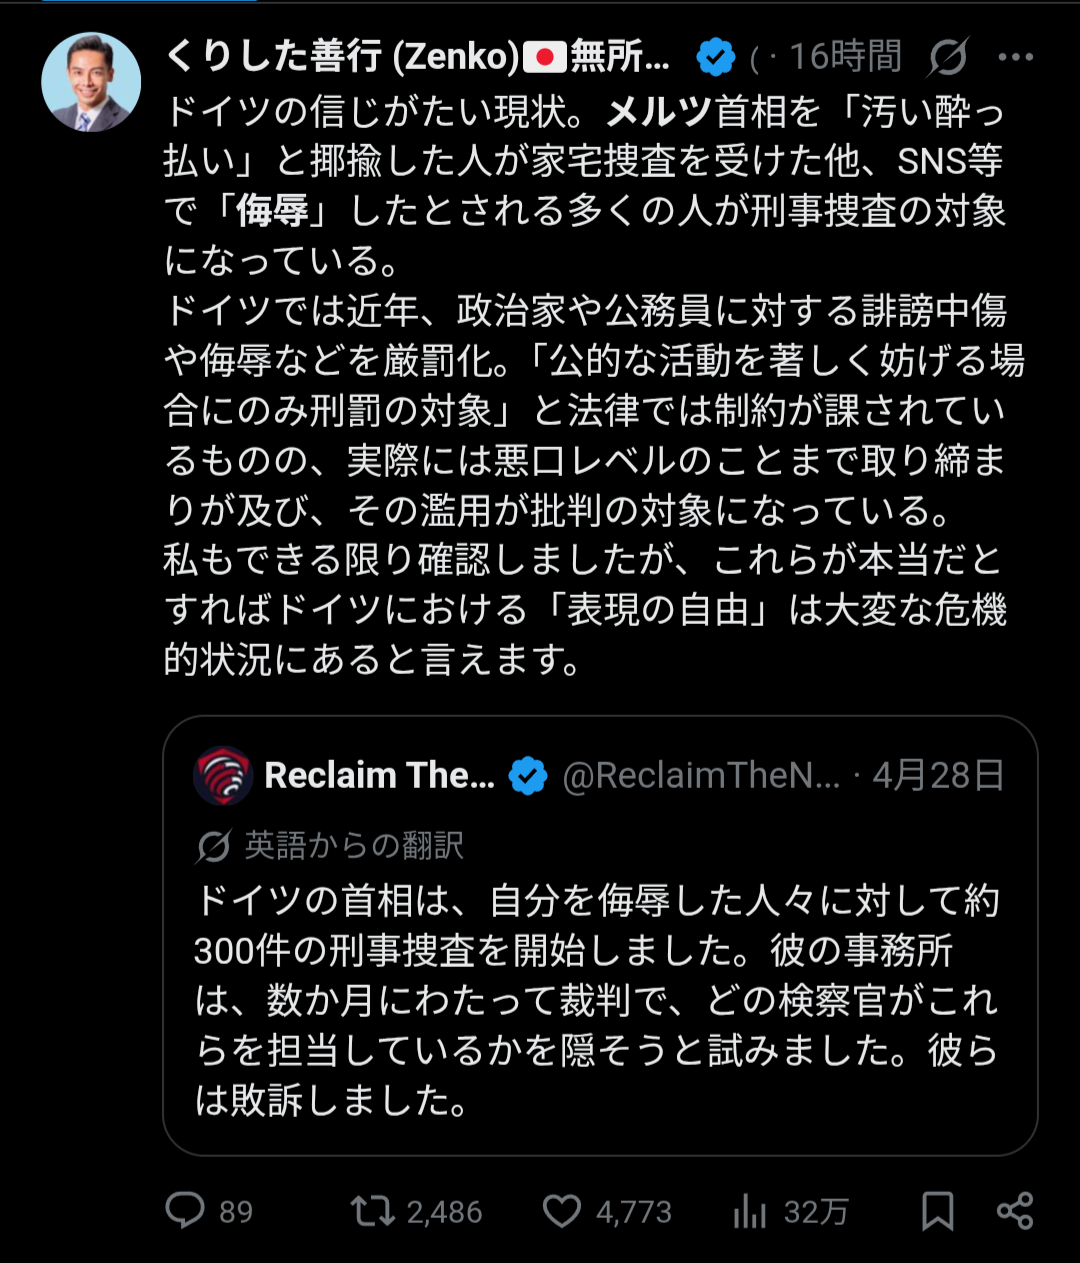1080x1263 pixels.
Task: Tap the 4月28日 date of quoted post
Action: point(938,776)
